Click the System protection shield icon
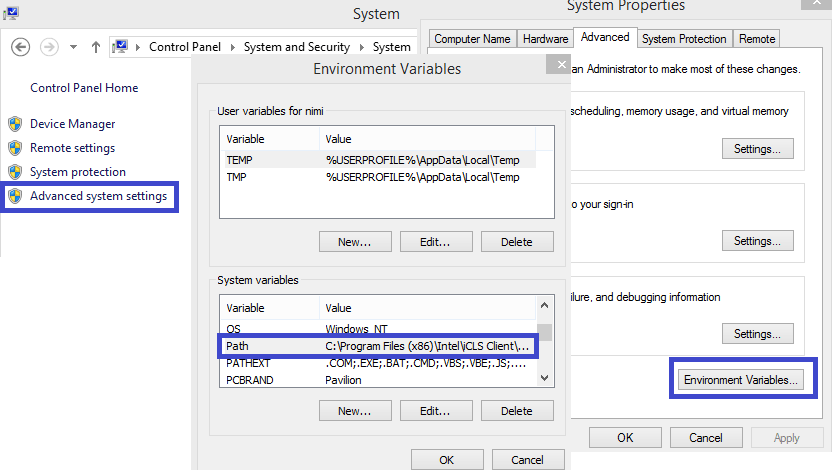Image resolution: width=840 pixels, height=470 pixels. coord(15,172)
